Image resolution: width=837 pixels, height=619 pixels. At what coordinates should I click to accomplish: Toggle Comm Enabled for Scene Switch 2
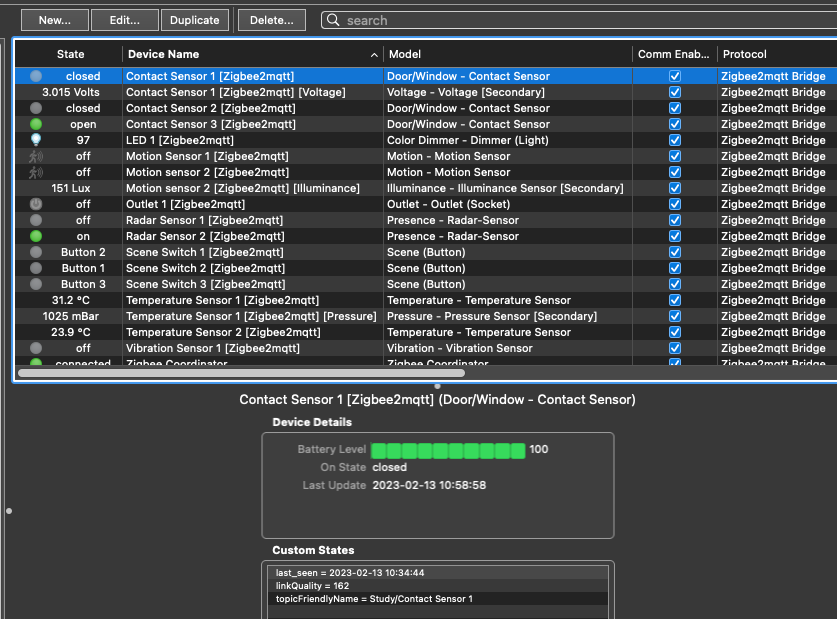point(675,268)
